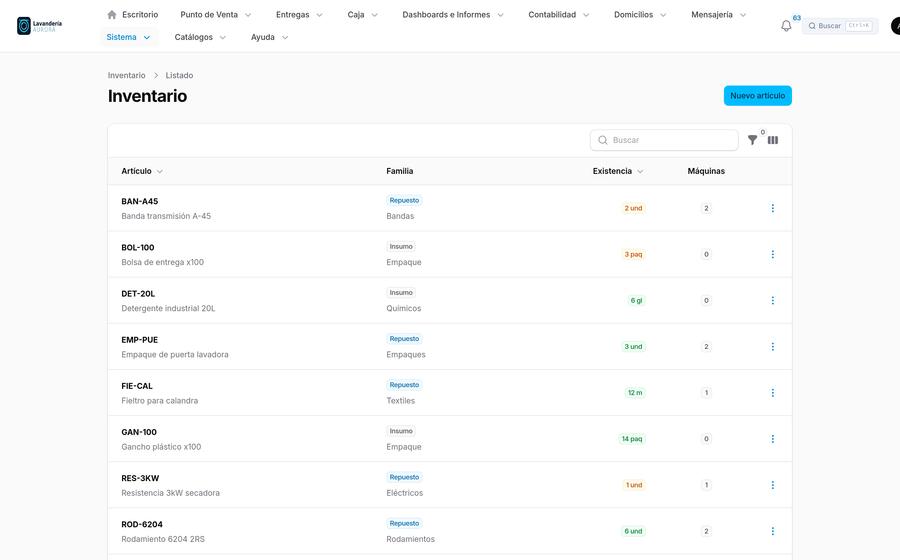Image resolution: width=900 pixels, height=560 pixels.
Task: Select article FIE-CAL
Action: pos(137,386)
